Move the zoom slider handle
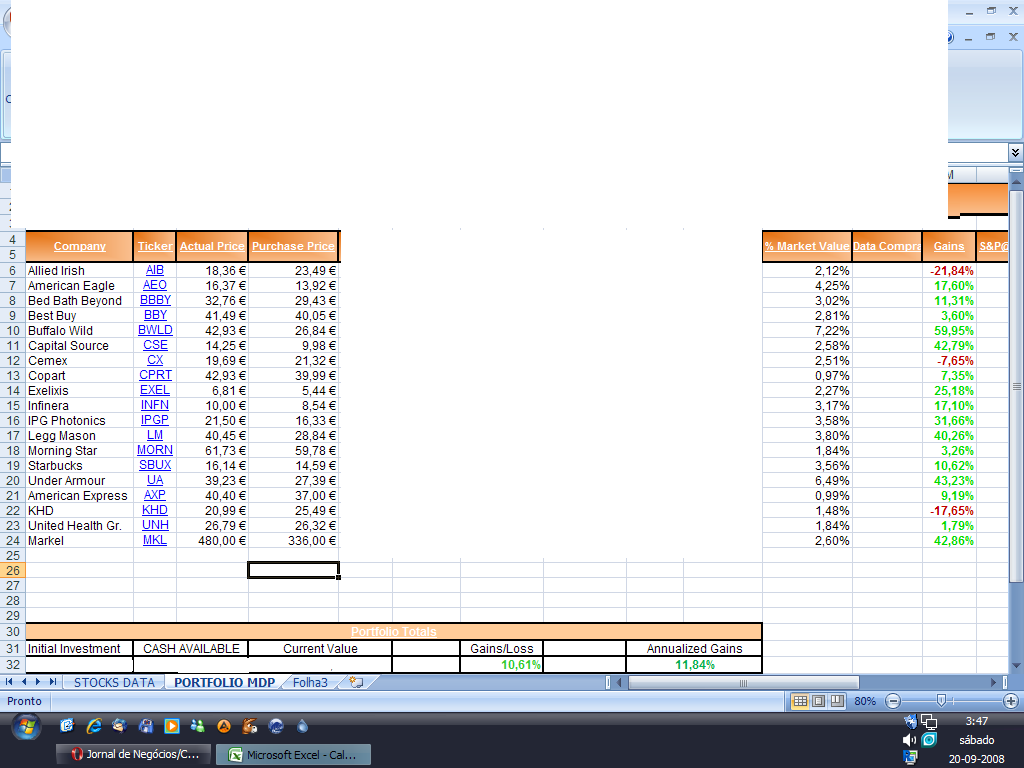This screenshot has height=768, width=1024. click(x=941, y=701)
